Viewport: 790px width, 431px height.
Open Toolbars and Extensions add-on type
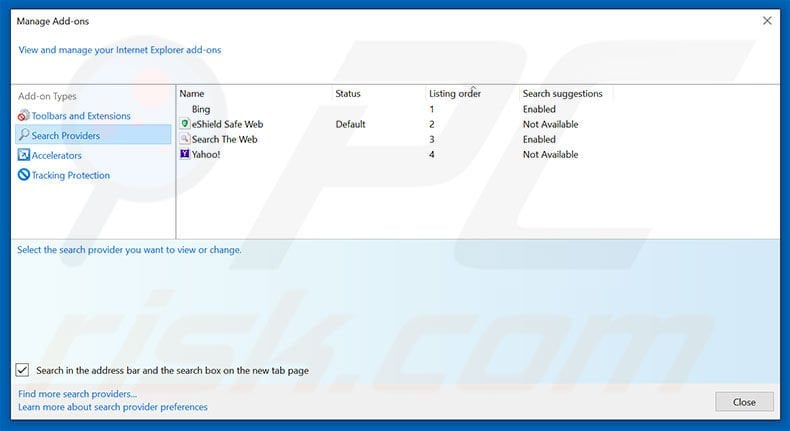pyautogui.click(x=81, y=116)
